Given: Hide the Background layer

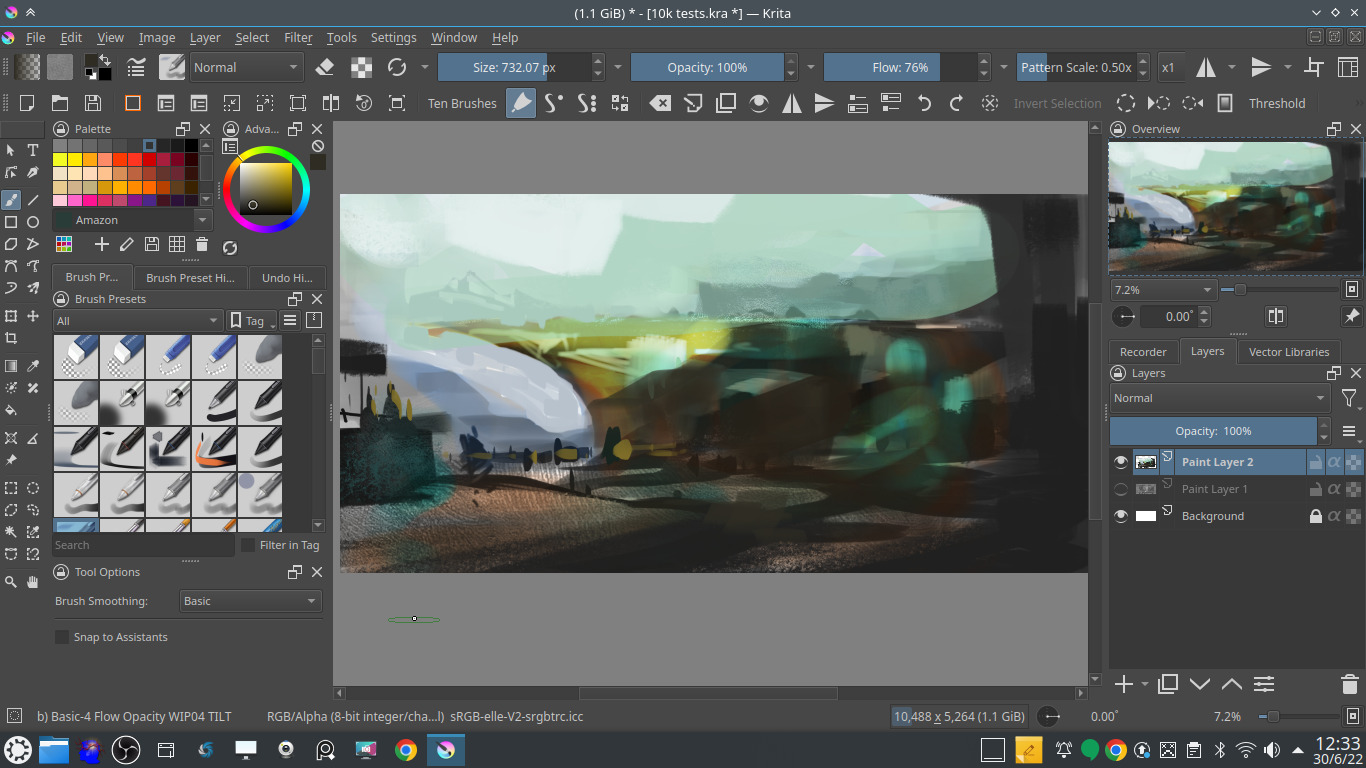Looking at the screenshot, I should tap(1120, 516).
